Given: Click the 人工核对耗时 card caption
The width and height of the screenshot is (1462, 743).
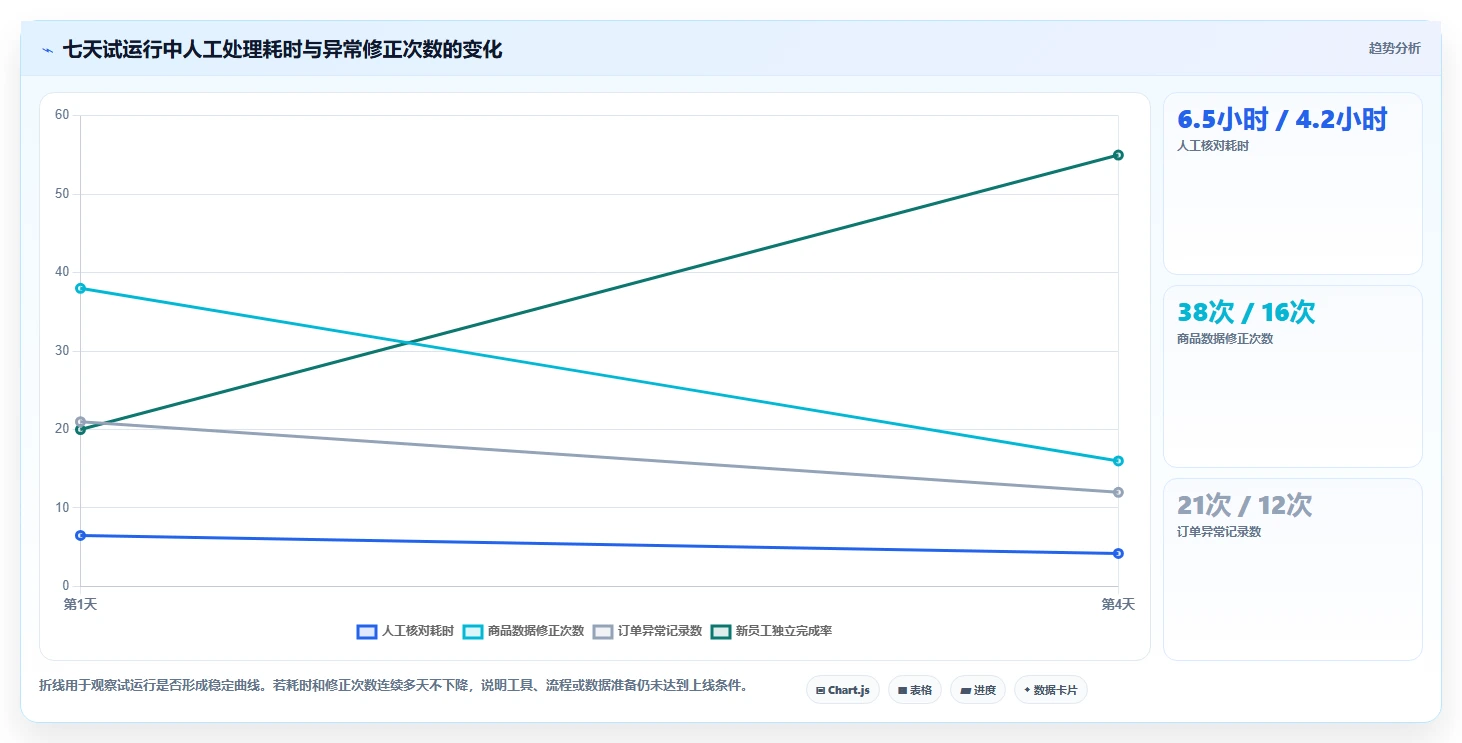Looking at the screenshot, I should tap(1213, 146).
